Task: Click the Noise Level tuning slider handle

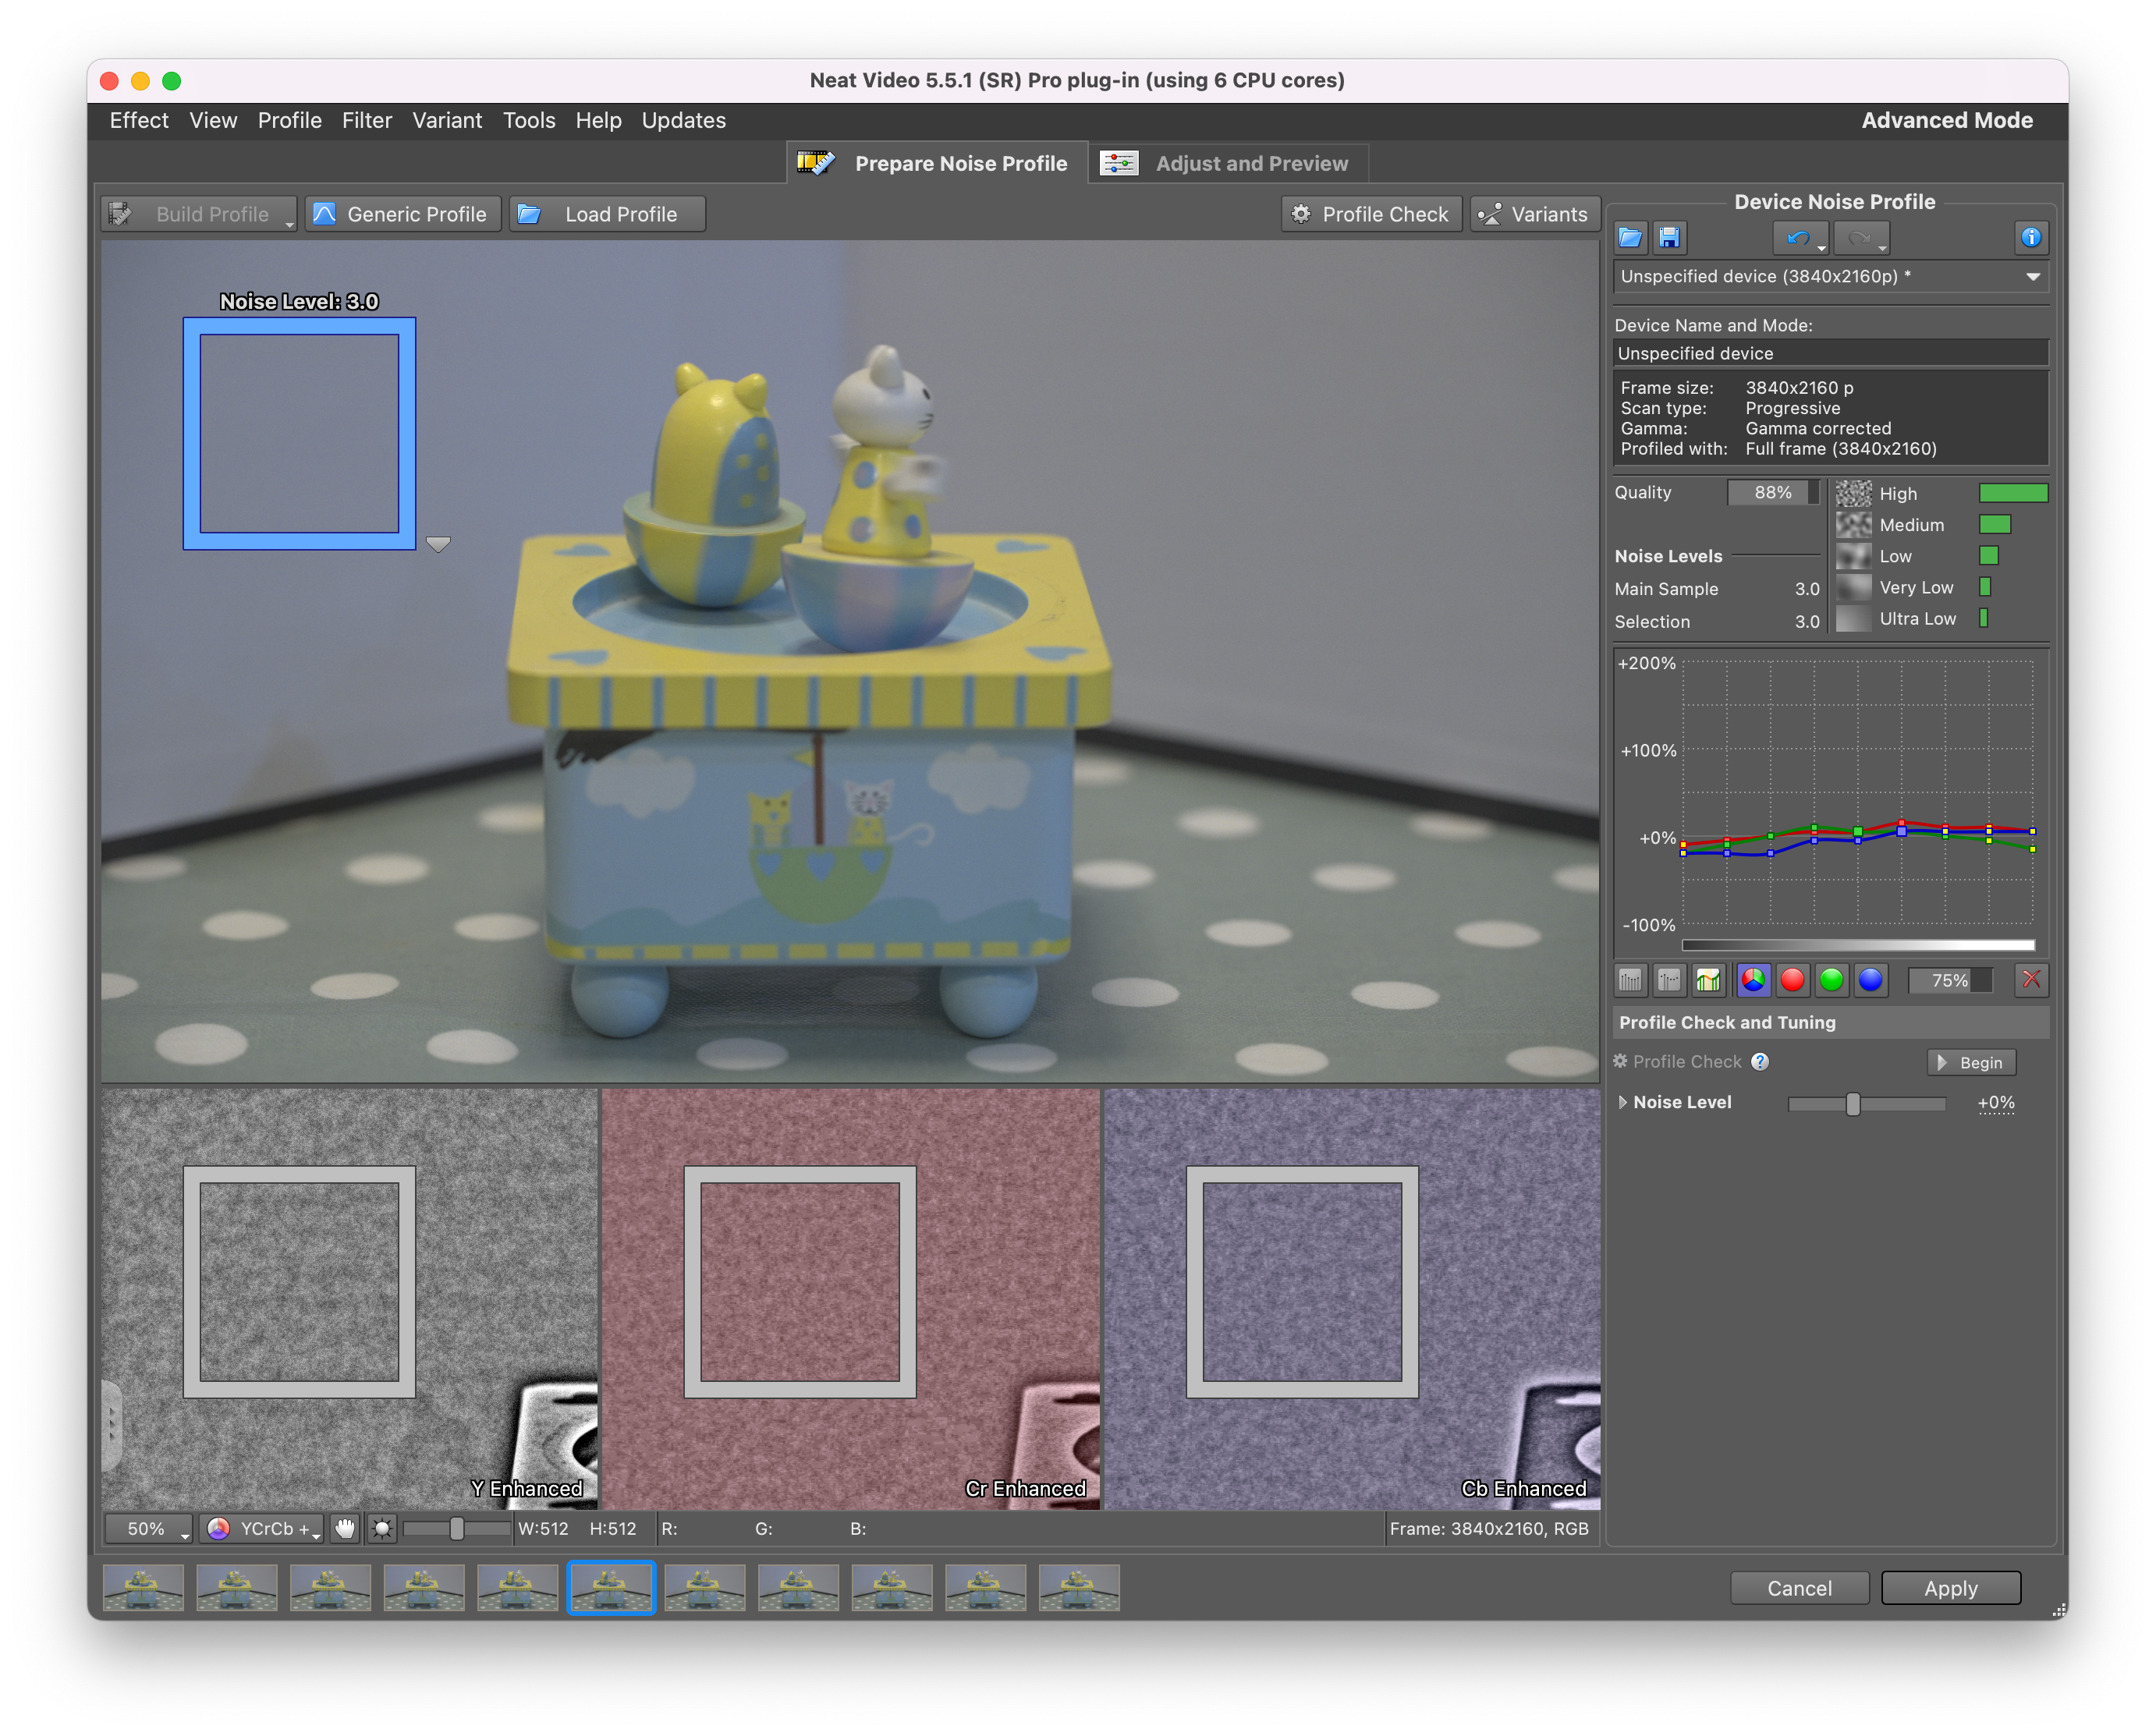Action: click(x=1853, y=1104)
